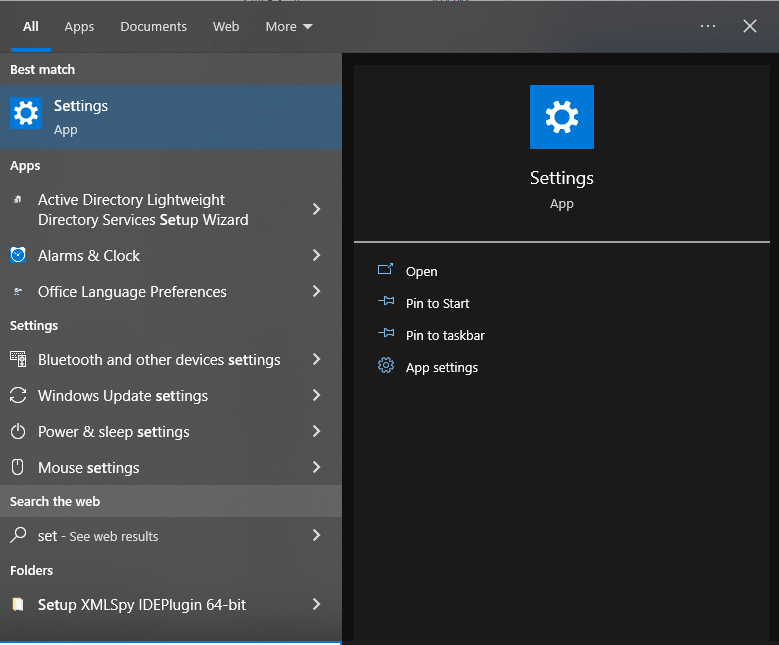Click the Setup XMLSpy folder icon
Viewport: 779px width, 645px height.
[18, 605]
